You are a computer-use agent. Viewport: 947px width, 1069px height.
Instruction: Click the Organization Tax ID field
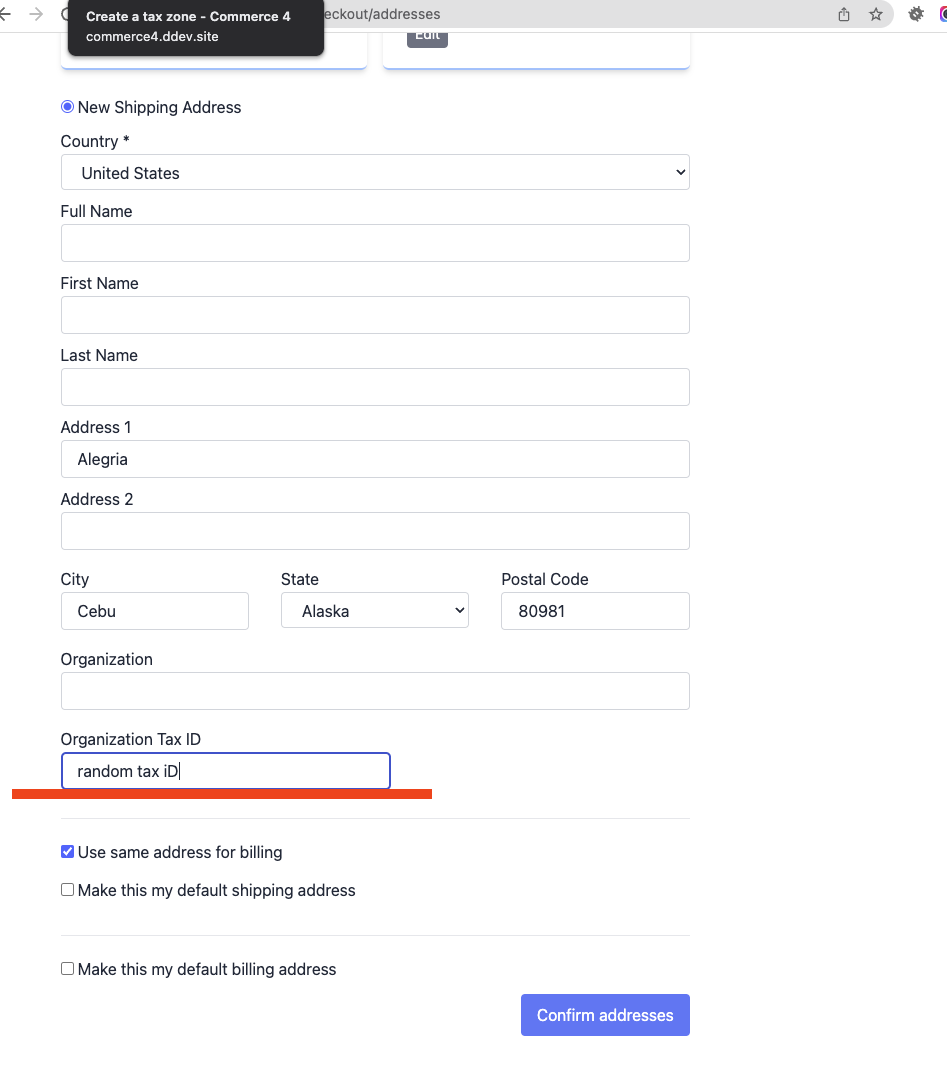225,770
